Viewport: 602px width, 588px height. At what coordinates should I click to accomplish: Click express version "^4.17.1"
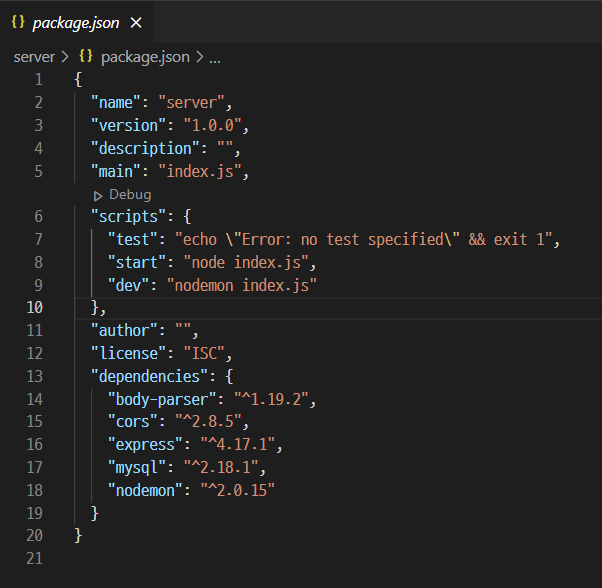(x=238, y=444)
